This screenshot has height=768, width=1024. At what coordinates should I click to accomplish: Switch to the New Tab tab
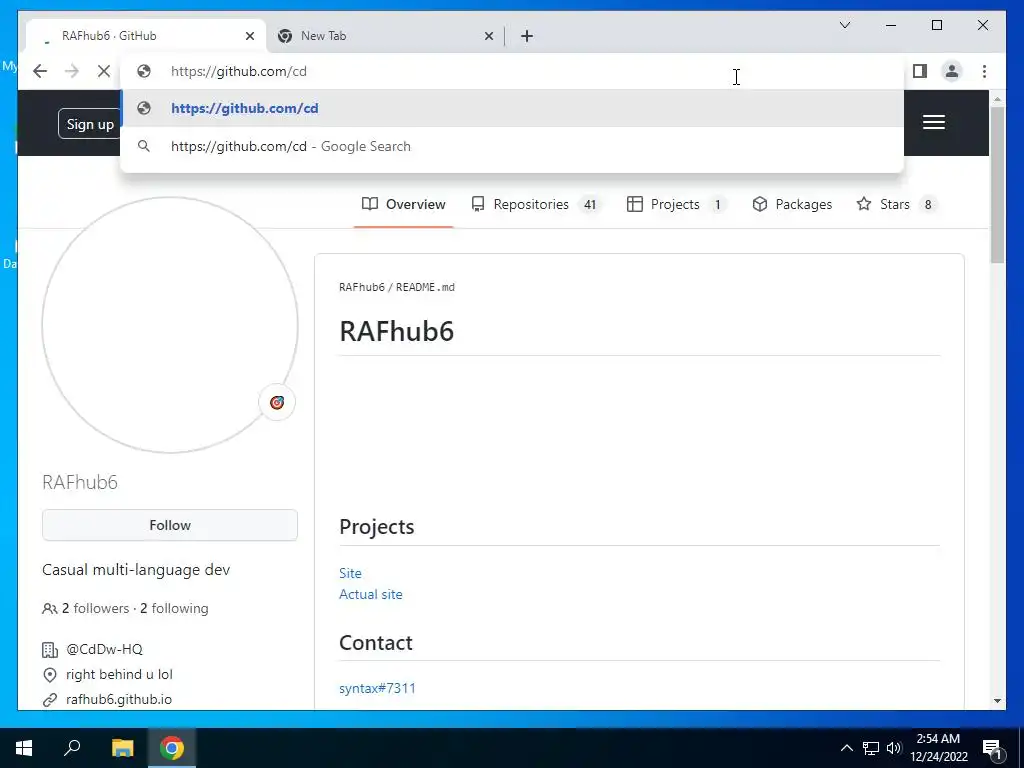(384, 36)
